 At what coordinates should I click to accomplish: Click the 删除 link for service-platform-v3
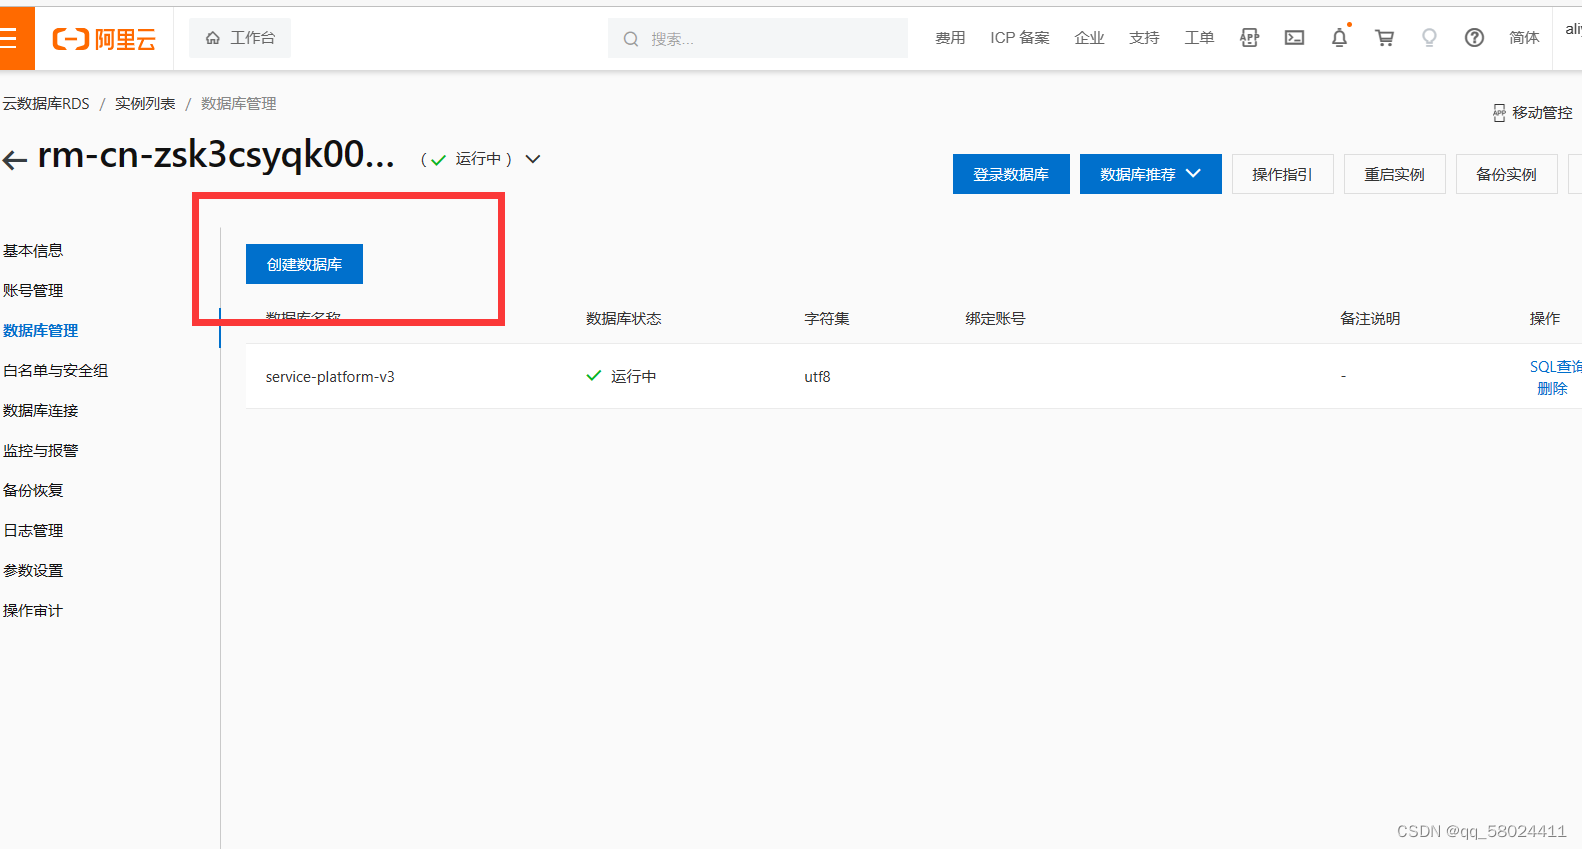point(1552,389)
